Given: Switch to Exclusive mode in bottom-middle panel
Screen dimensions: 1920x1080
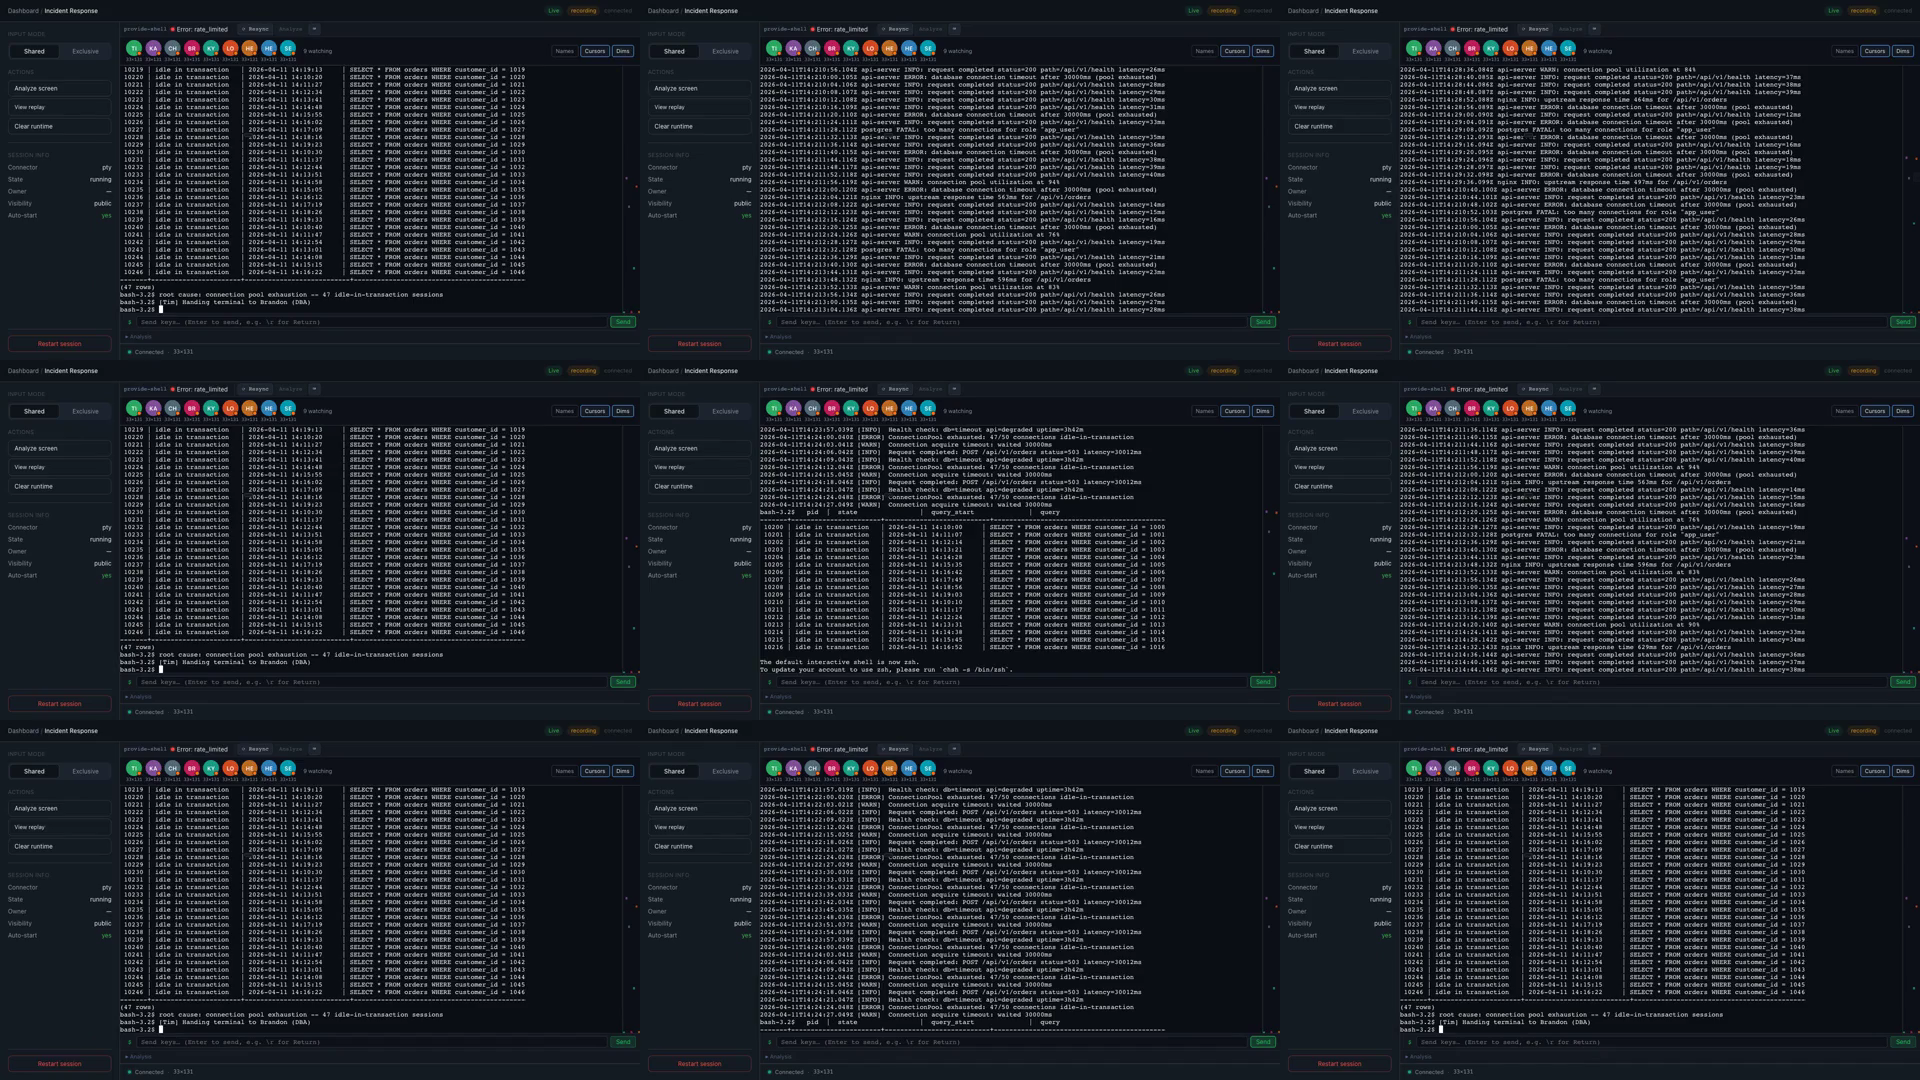Looking at the screenshot, I should click(725, 771).
